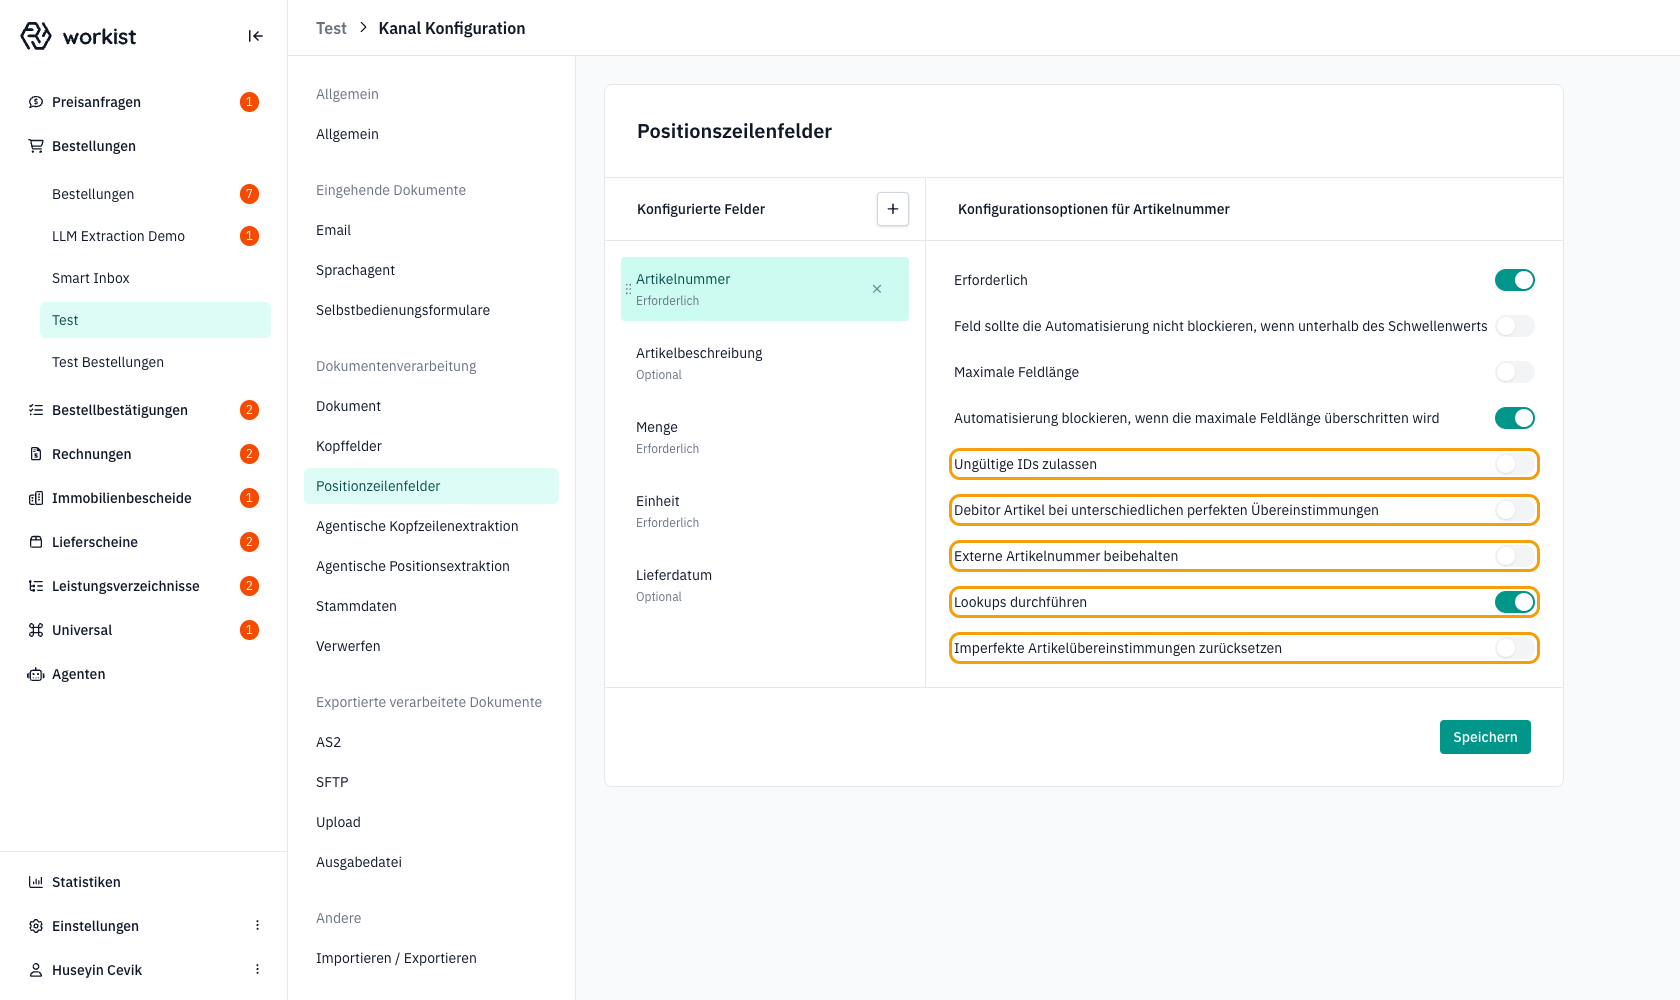Screen dimensions: 1680x1000
Task: Select the Menge configured field
Action: 765,437
